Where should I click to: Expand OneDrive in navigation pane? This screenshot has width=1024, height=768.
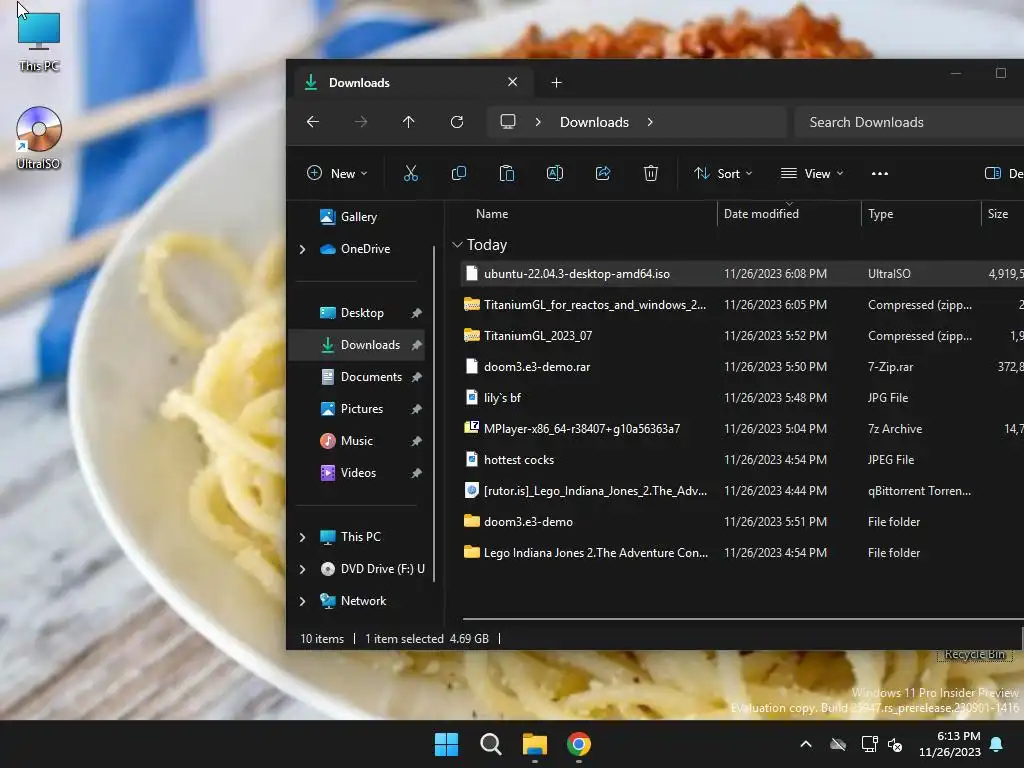tap(302, 249)
